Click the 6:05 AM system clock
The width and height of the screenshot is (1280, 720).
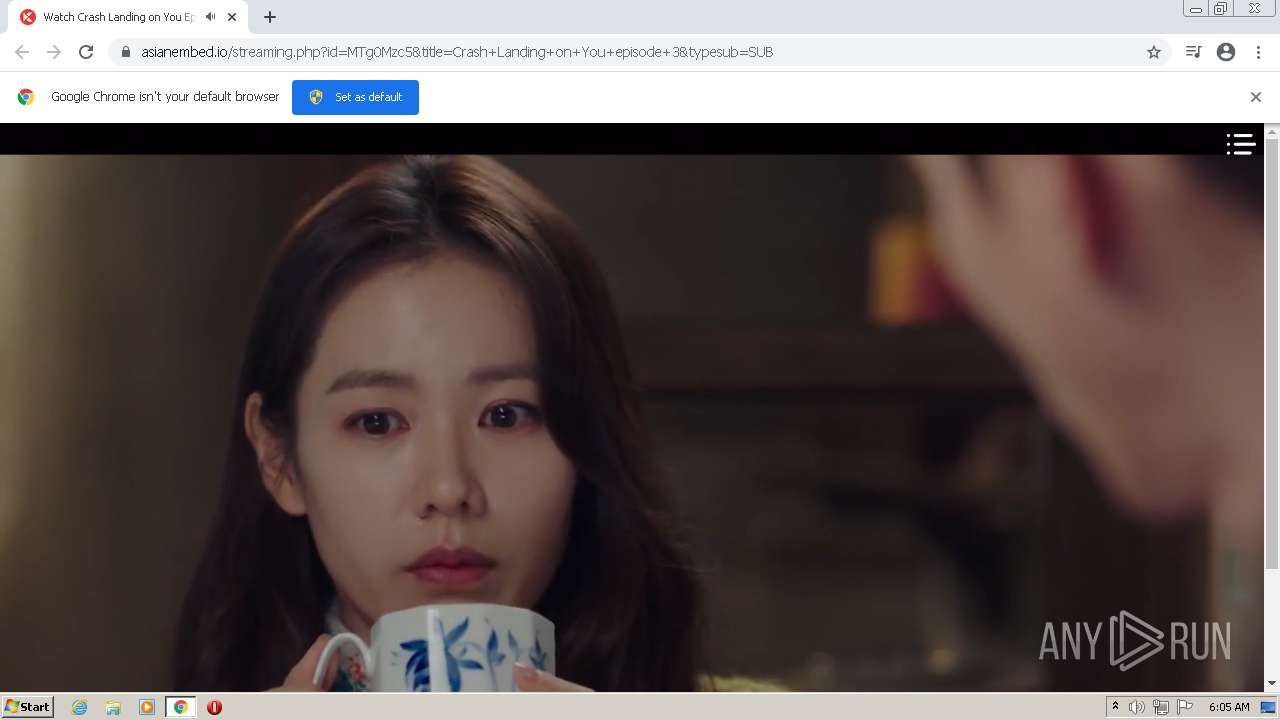(x=1229, y=707)
